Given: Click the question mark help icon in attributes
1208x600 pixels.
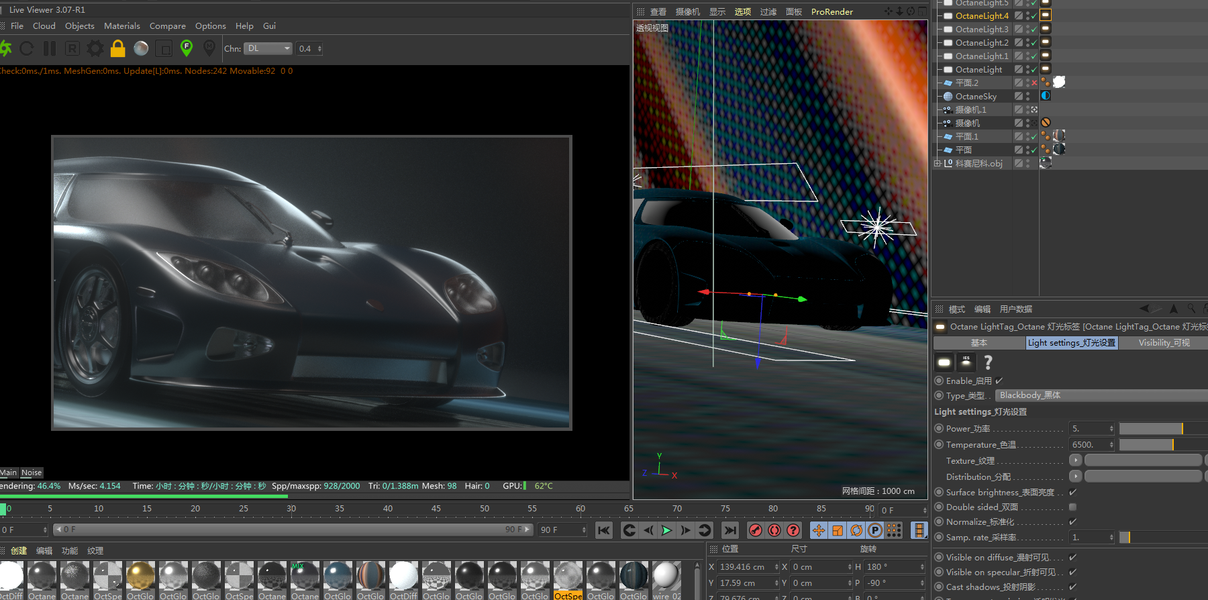Looking at the screenshot, I should (x=988, y=362).
